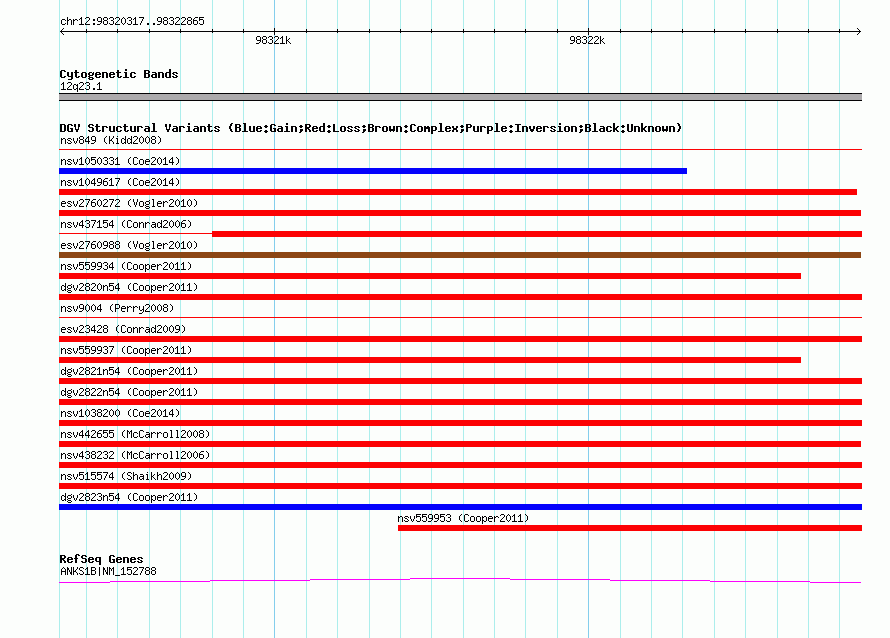Click the RefSeq Genes track title

[101, 559]
